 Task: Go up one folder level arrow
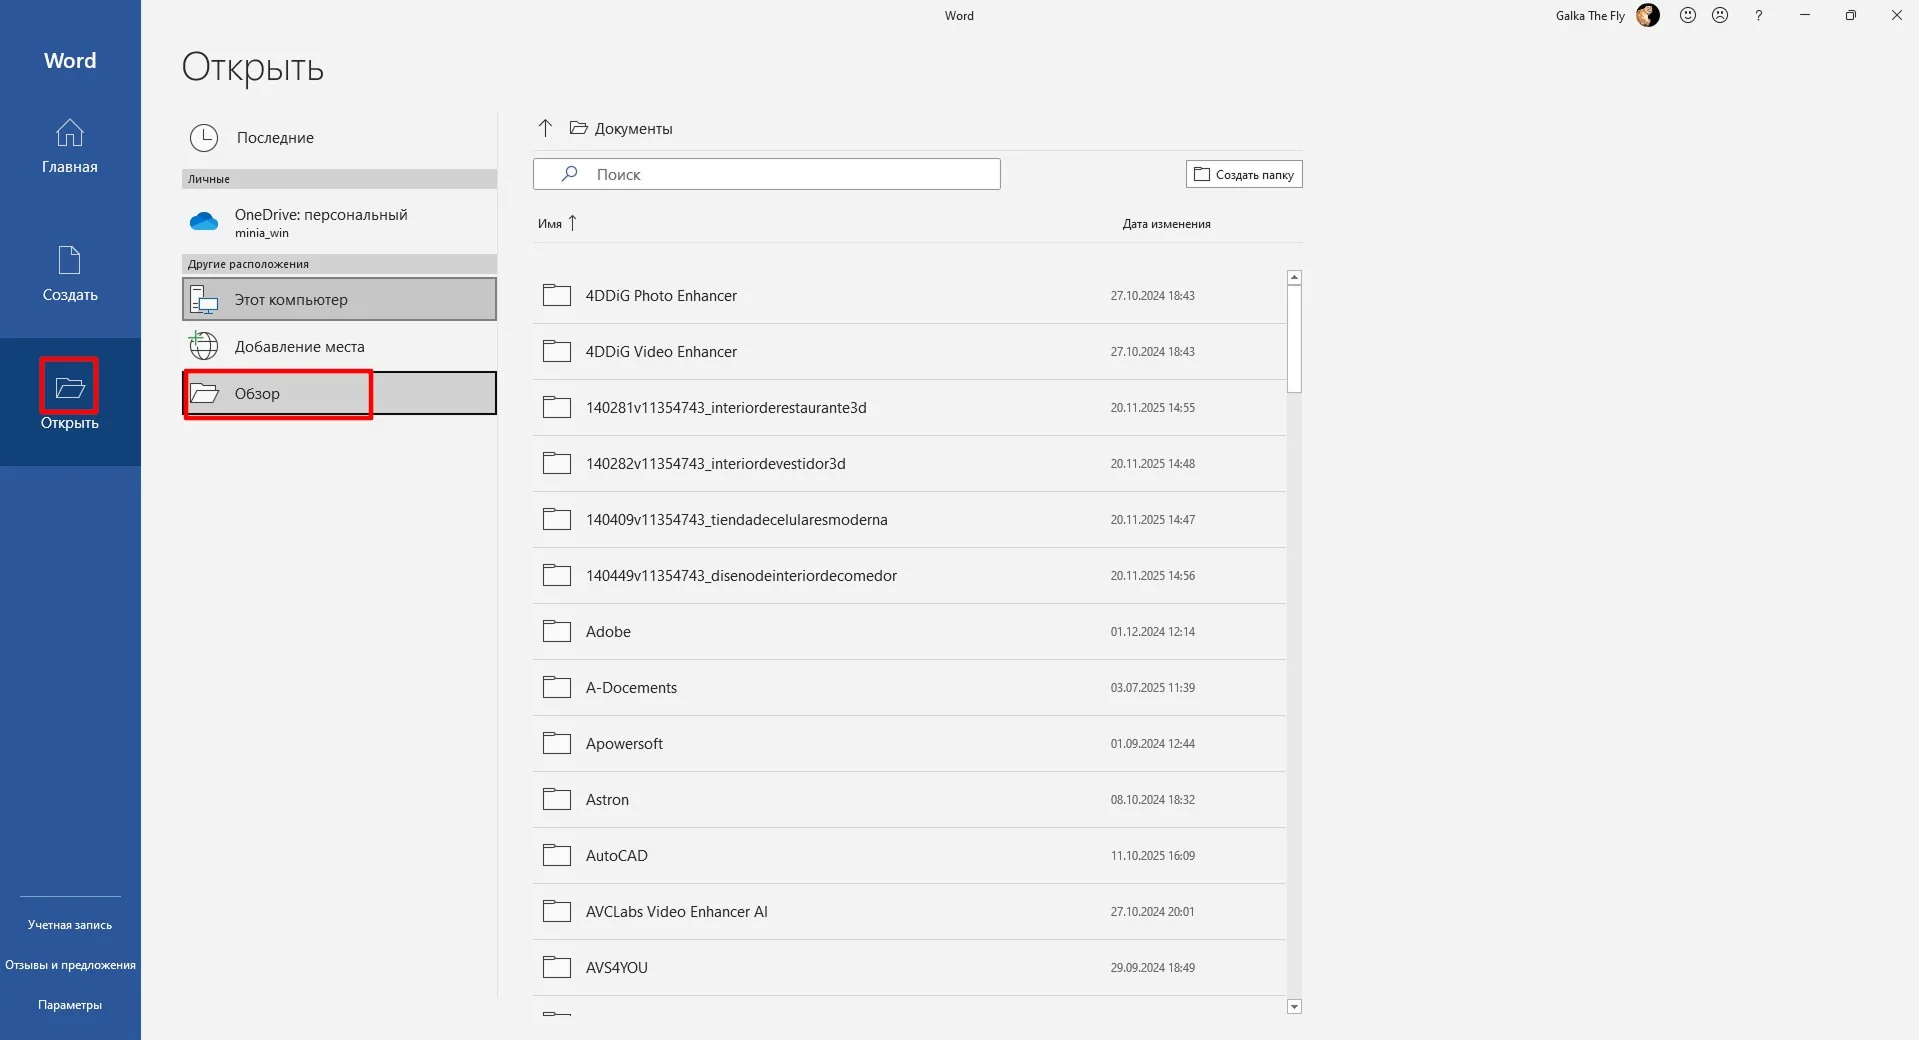pyautogui.click(x=545, y=128)
